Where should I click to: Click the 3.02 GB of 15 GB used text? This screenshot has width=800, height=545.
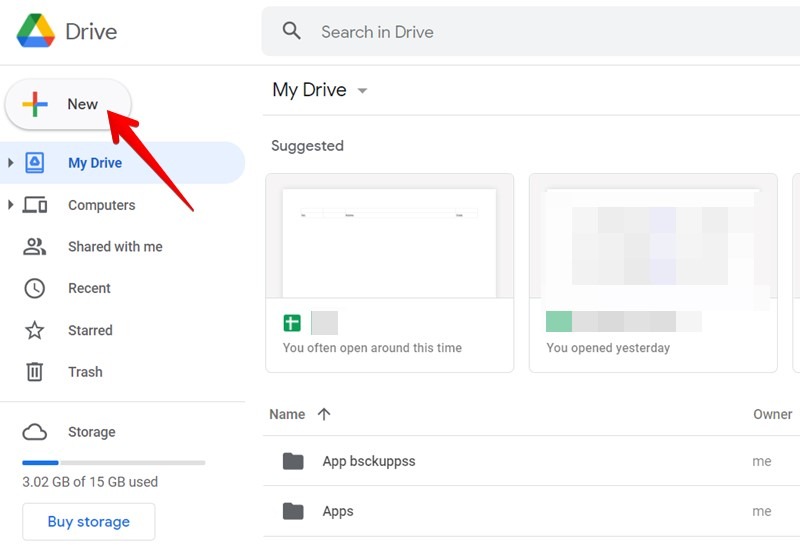click(x=90, y=482)
